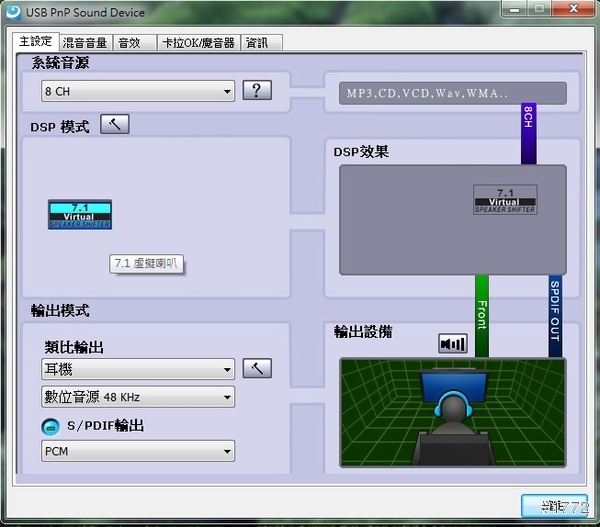Click the blue SPDIF OUT bar
The image size is (600, 527).
click(x=555, y=315)
